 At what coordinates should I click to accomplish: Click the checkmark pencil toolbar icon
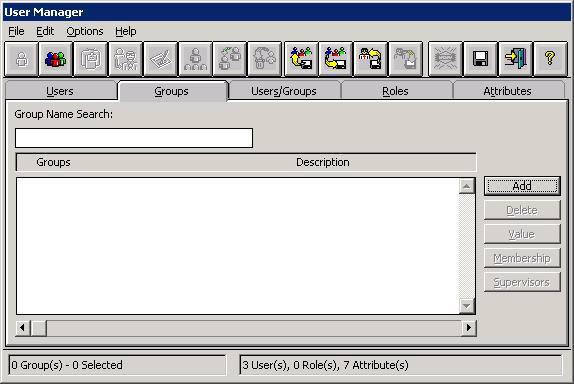161,59
